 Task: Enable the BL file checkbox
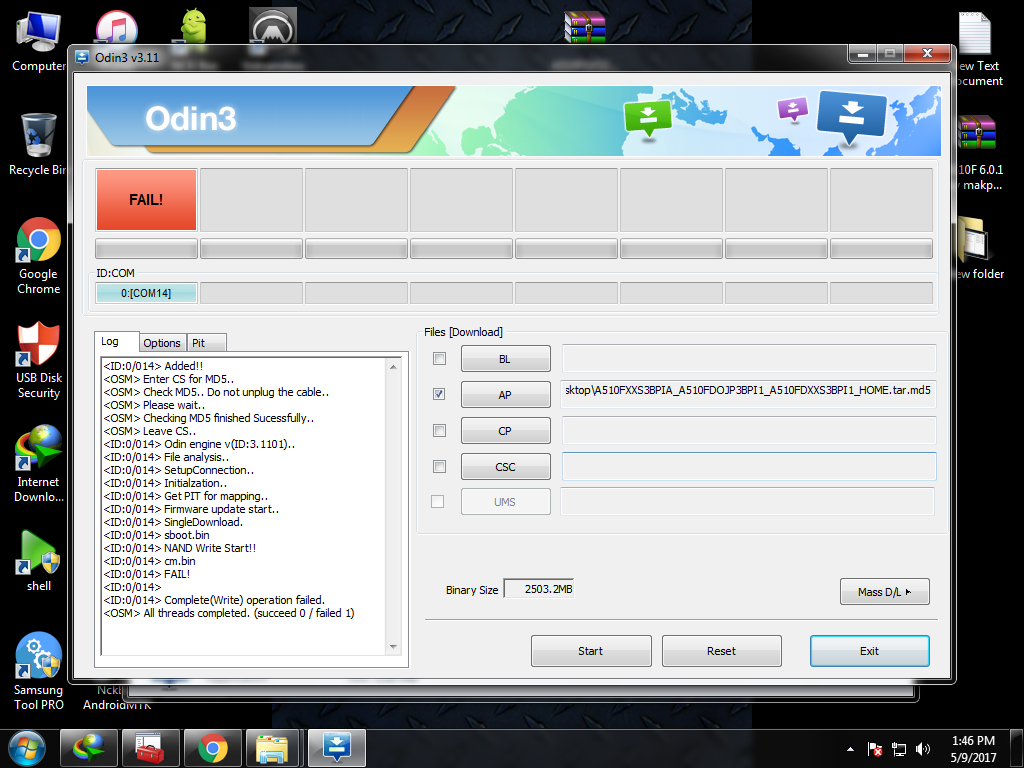tap(439, 358)
